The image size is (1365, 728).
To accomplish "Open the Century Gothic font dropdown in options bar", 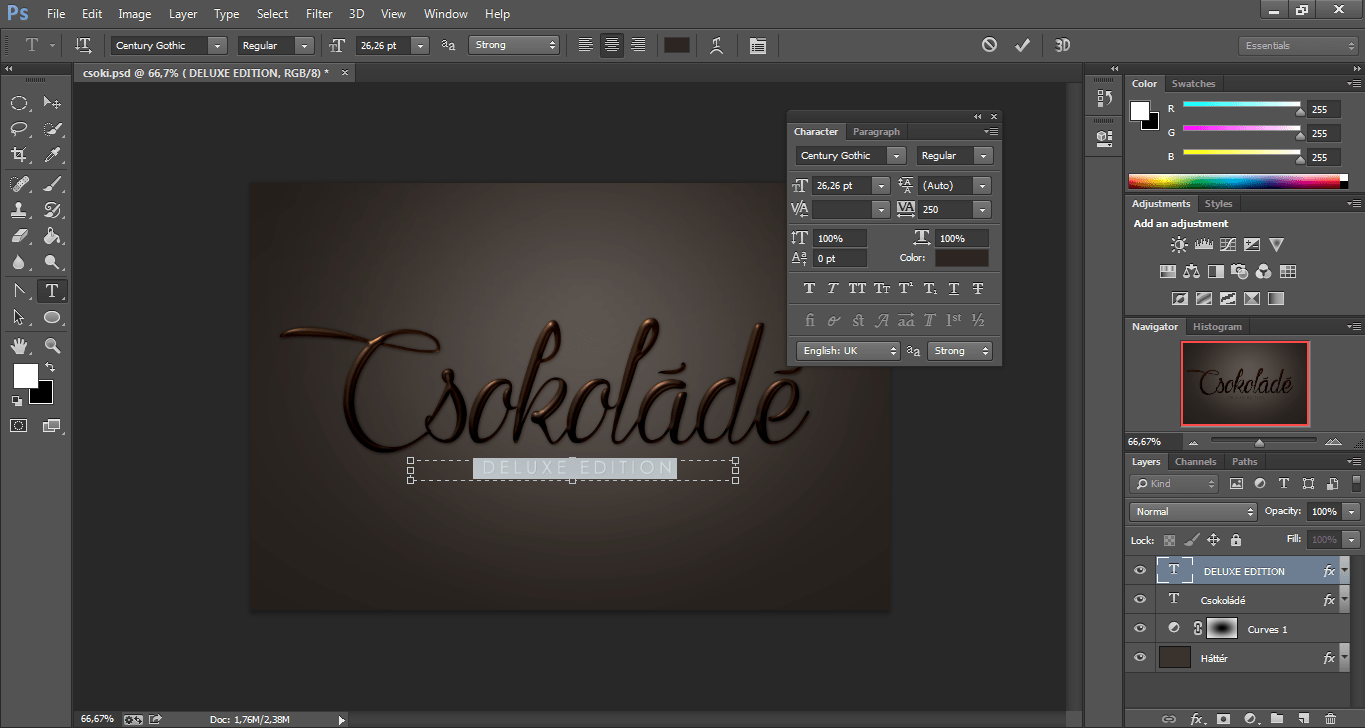I will click(217, 46).
